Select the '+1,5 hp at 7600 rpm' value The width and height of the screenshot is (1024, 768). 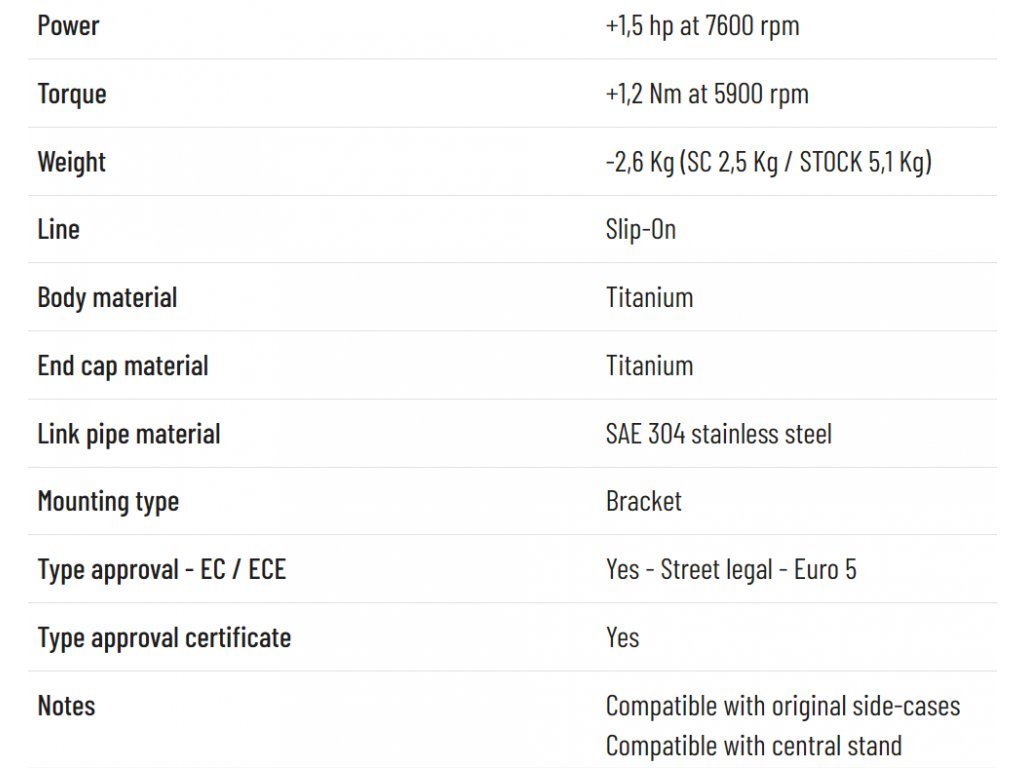click(703, 26)
